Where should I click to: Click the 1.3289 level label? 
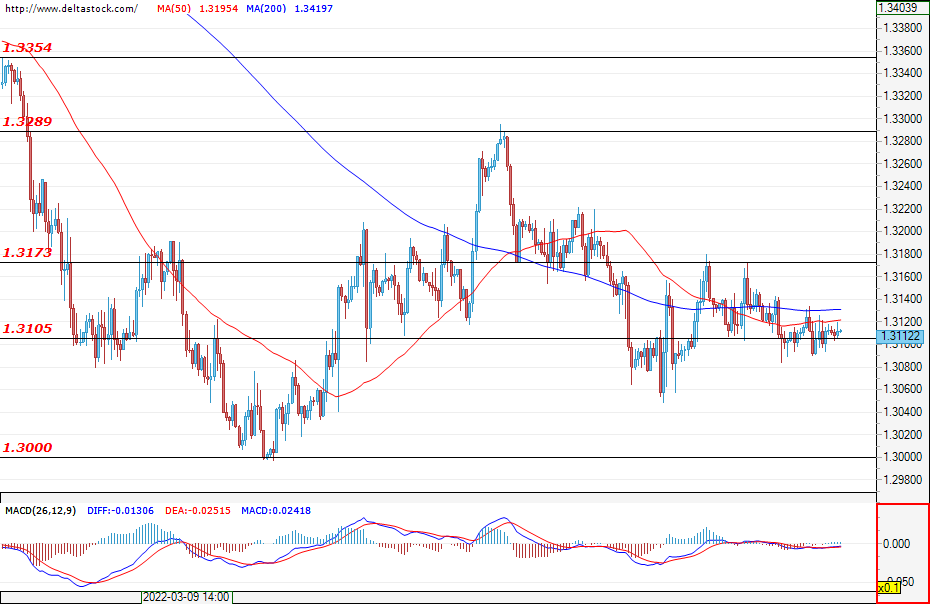(x=27, y=122)
